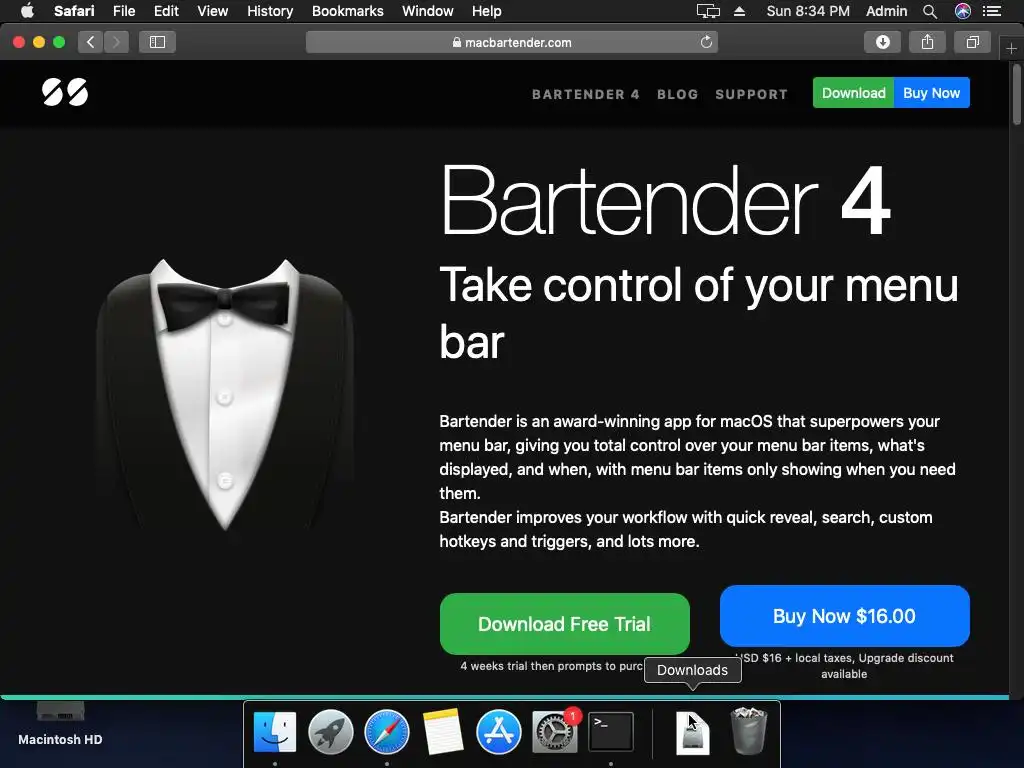This screenshot has height=768, width=1024.
Task: Reload the page with the refresh icon
Action: tap(706, 42)
